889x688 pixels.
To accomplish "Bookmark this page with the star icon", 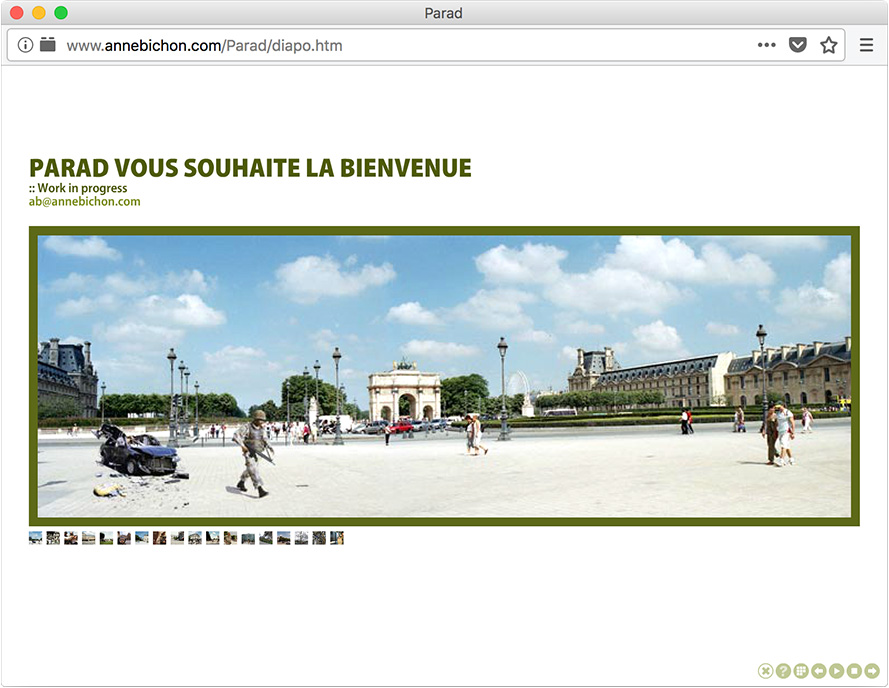I will coord(828,45).
